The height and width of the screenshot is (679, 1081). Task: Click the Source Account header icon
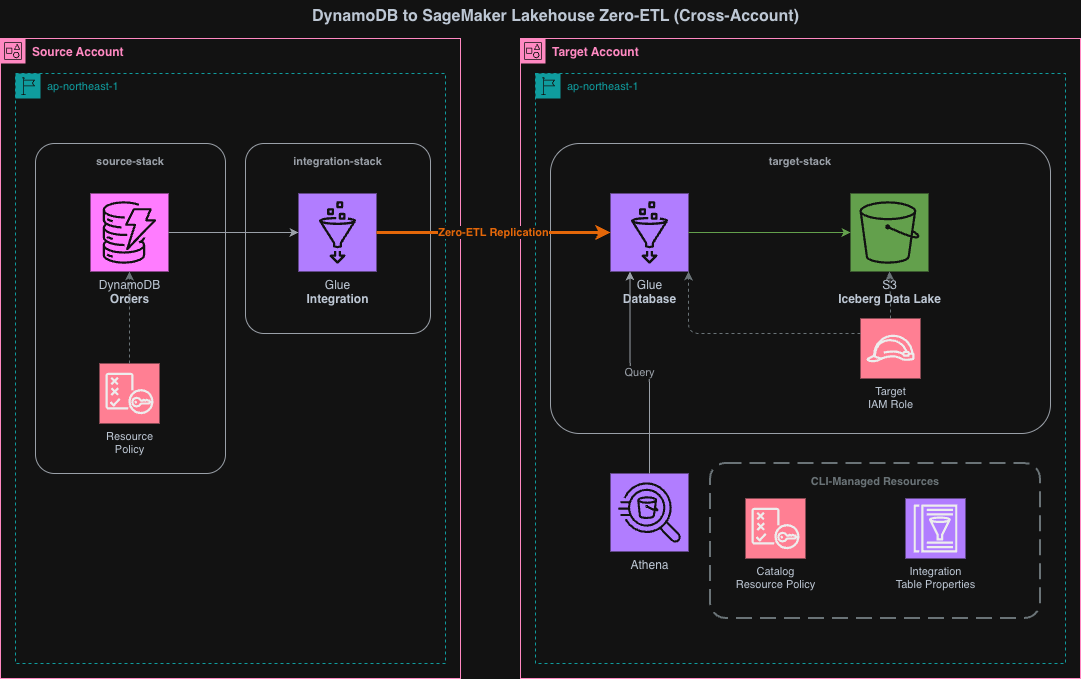point(13,51)
